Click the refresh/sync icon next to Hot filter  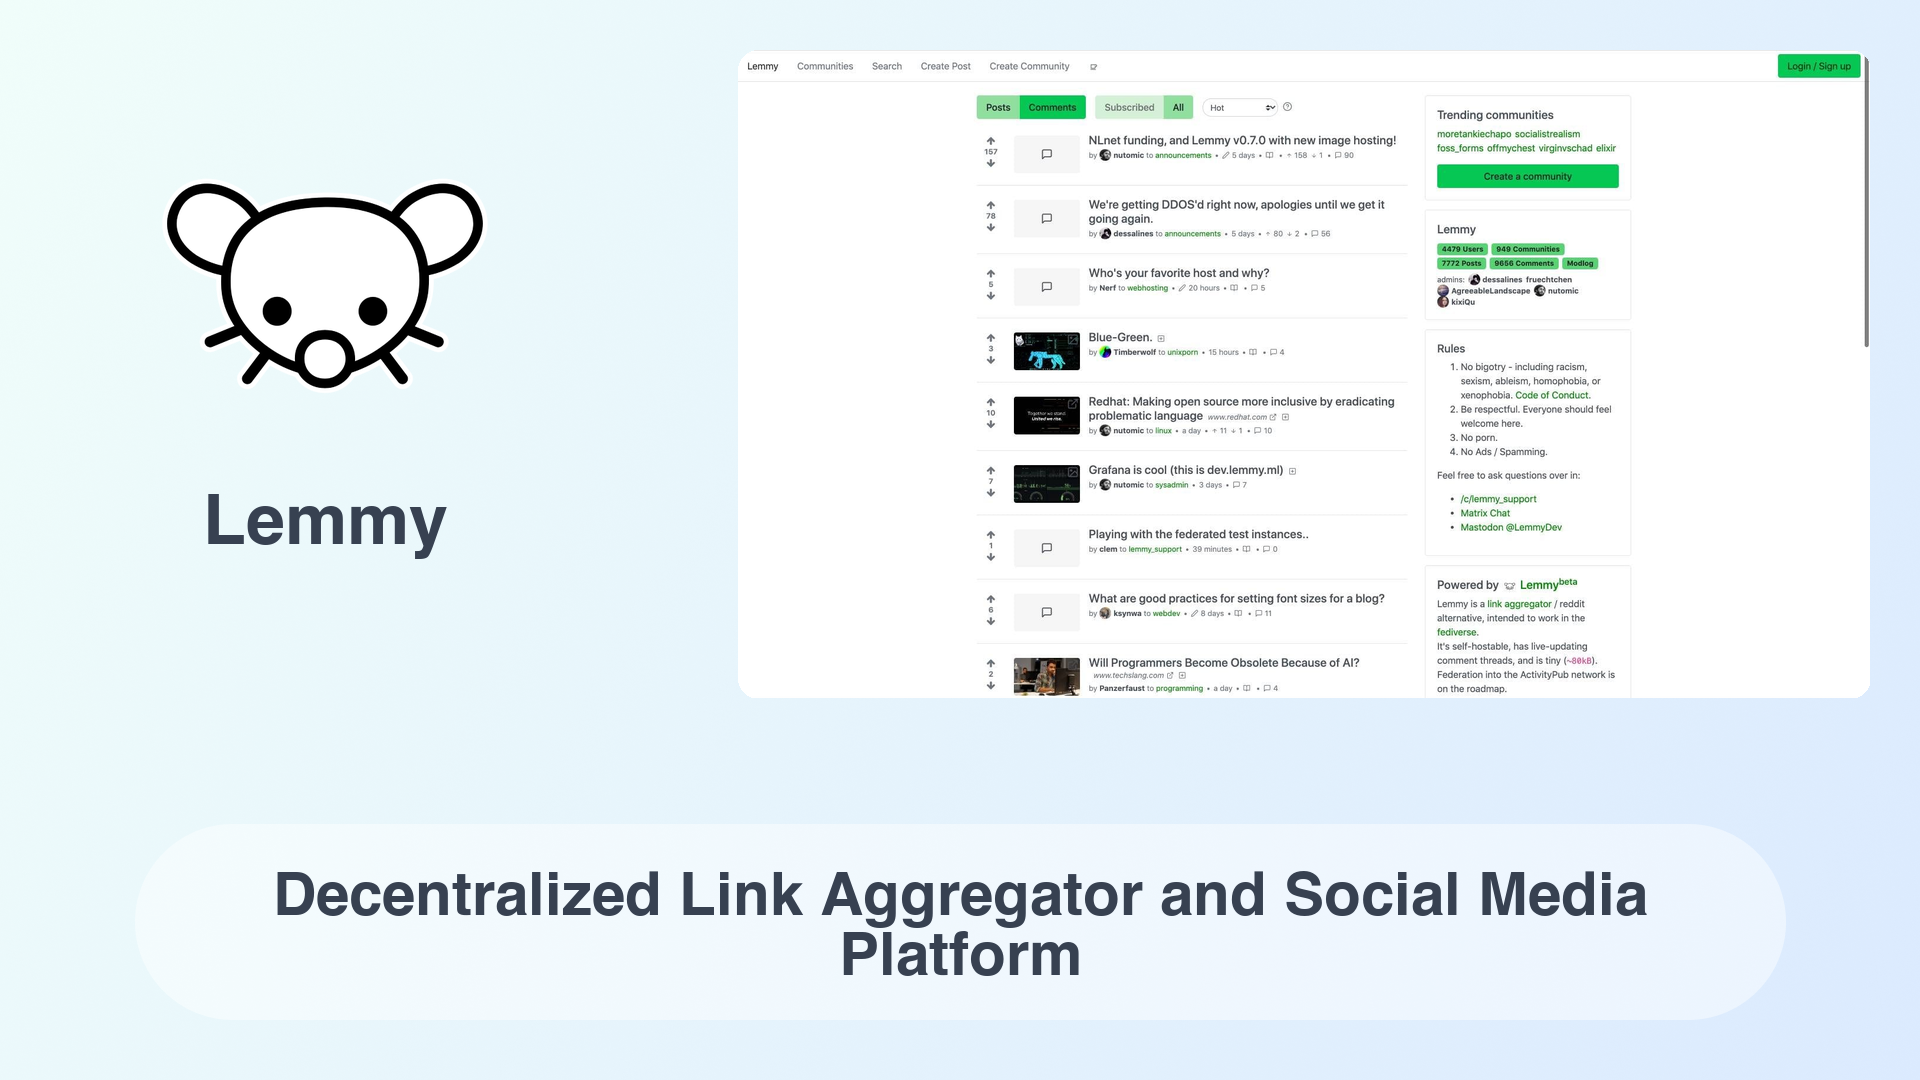point(1288,107)
